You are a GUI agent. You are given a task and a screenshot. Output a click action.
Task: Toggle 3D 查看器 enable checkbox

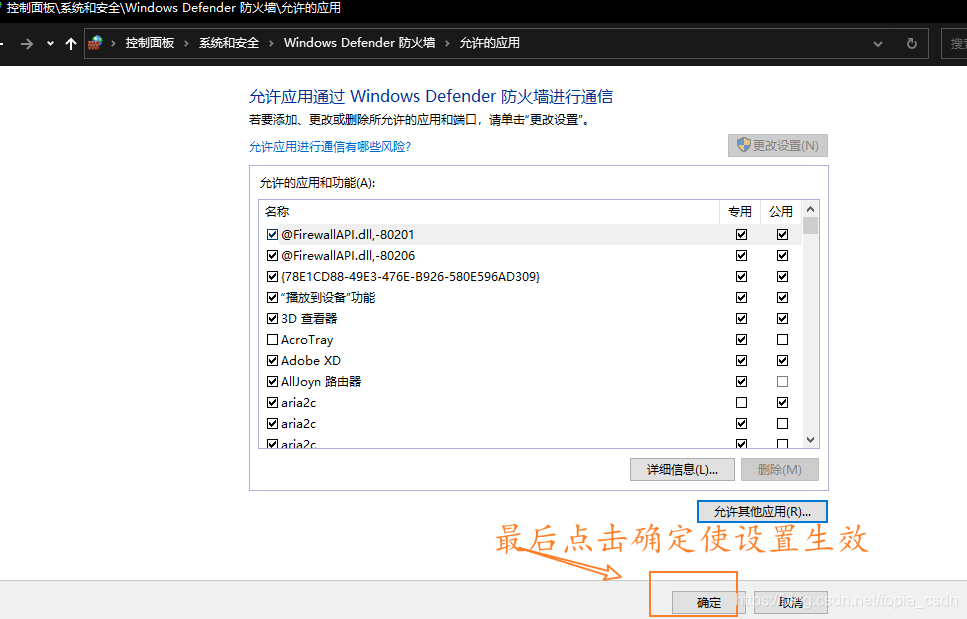[272, 318]
